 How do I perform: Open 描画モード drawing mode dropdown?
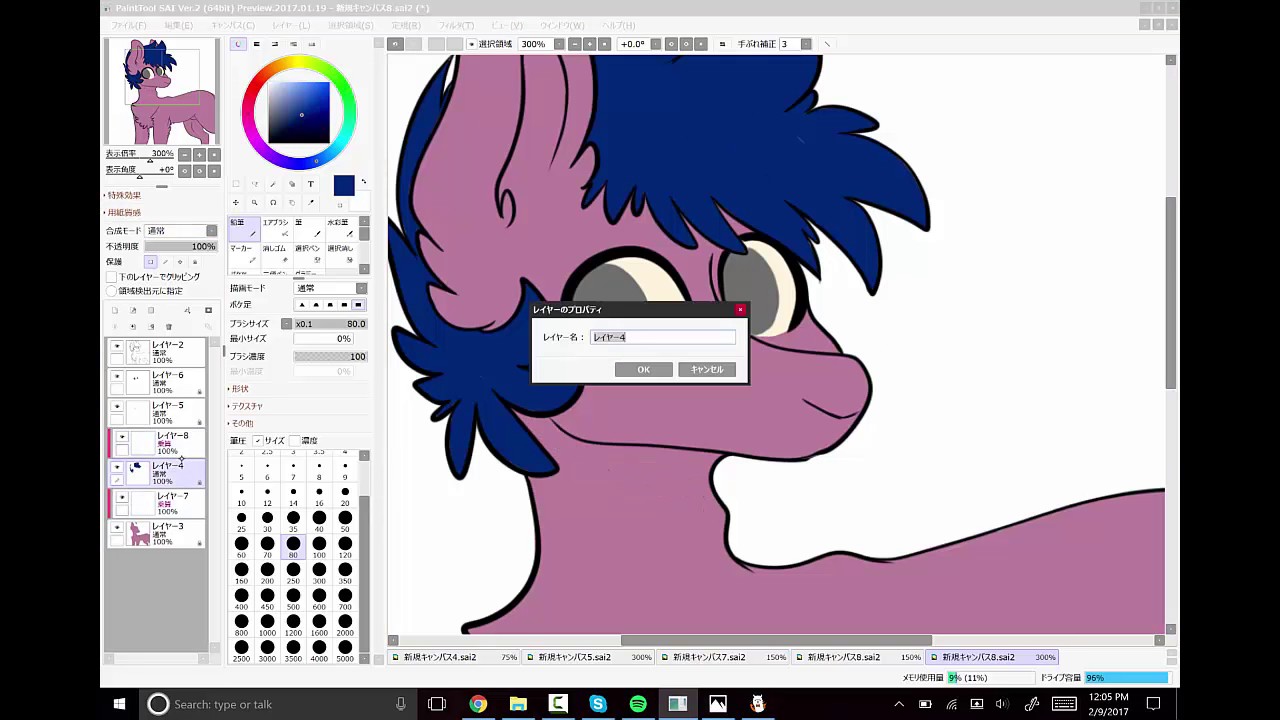330,288
